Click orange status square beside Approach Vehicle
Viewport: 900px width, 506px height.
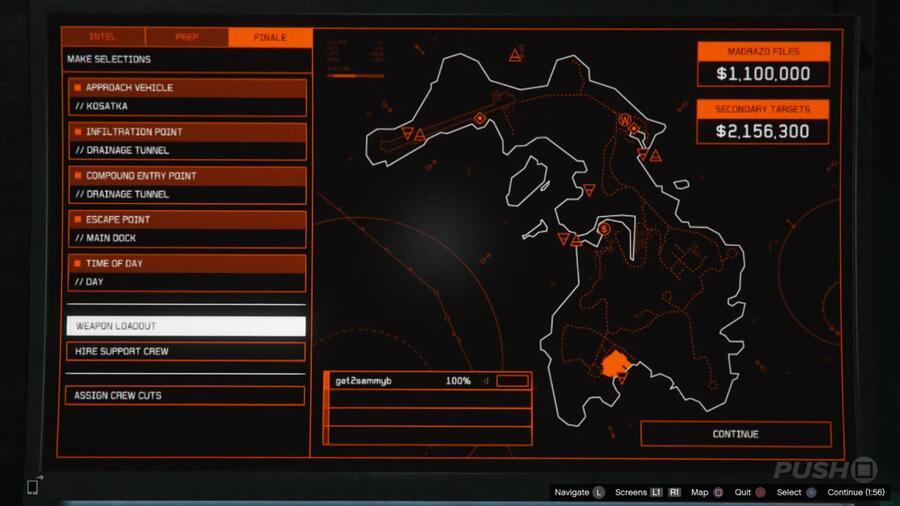tap(77, 87)
